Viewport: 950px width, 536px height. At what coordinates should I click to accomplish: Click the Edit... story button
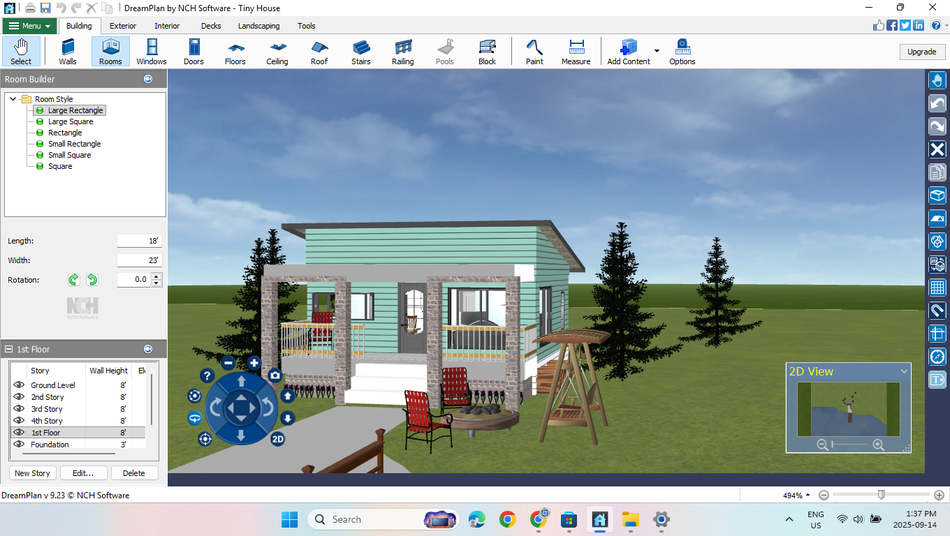(83, 473)
